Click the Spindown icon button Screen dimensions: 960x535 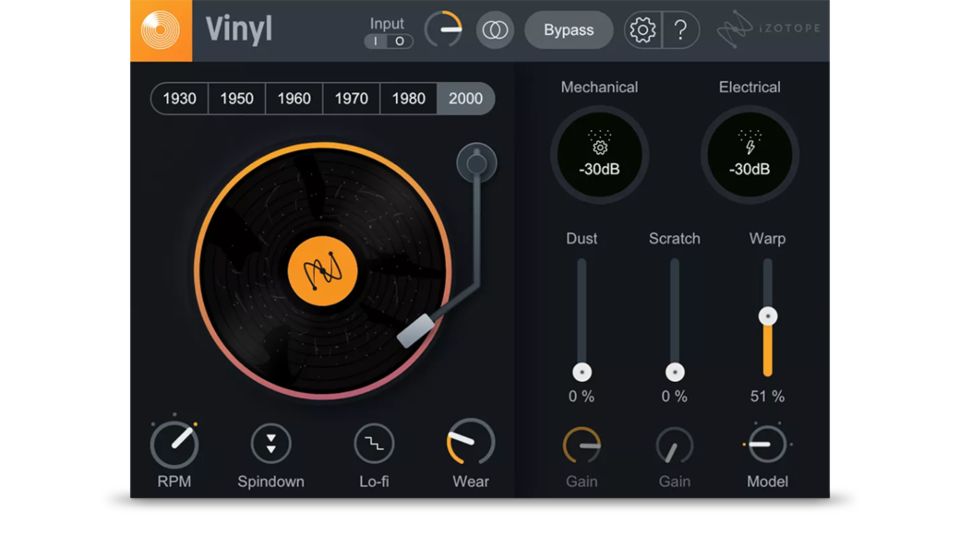(x=271, y=442)
